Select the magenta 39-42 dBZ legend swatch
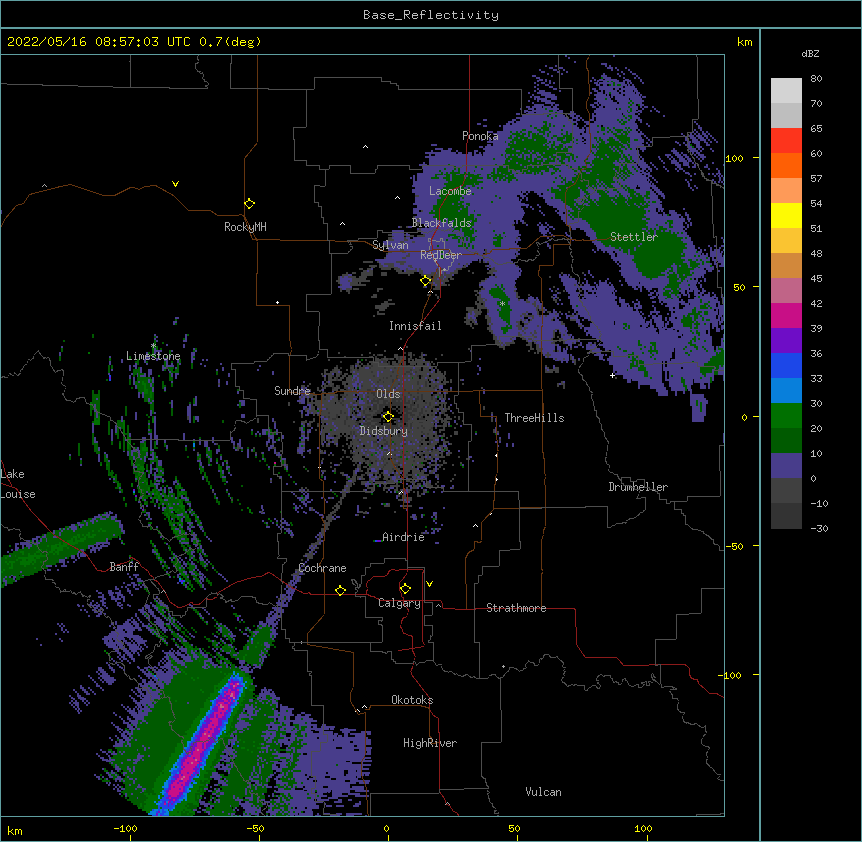862x842 pixels. [x=786, y=315]
